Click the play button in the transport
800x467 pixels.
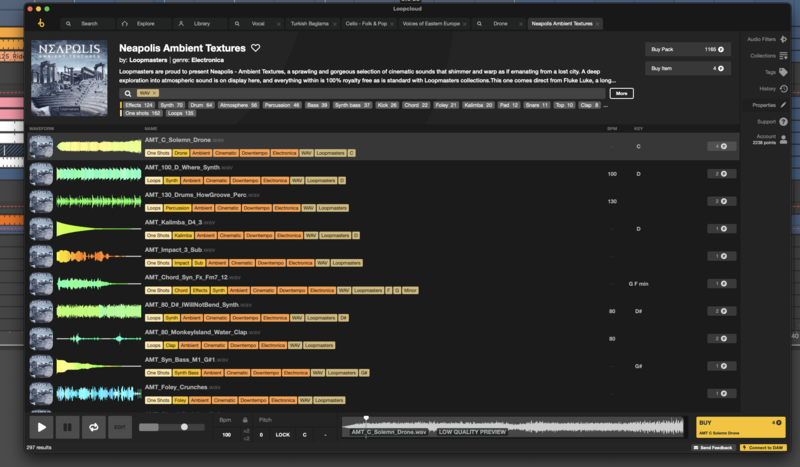coord(41,427)
